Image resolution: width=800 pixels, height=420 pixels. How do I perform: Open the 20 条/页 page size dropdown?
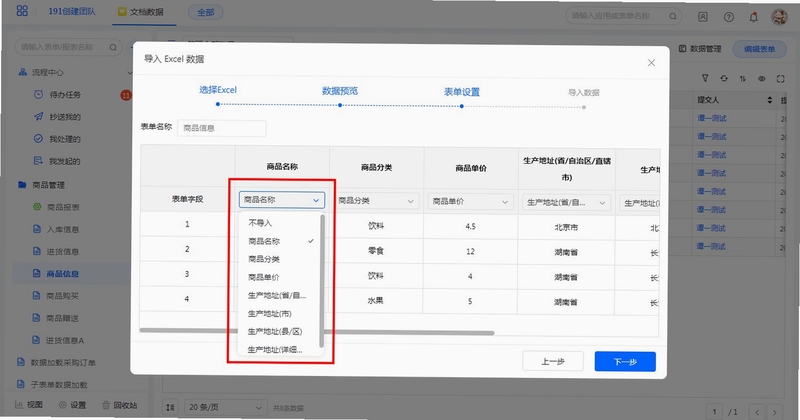click(x=224, y=407)
